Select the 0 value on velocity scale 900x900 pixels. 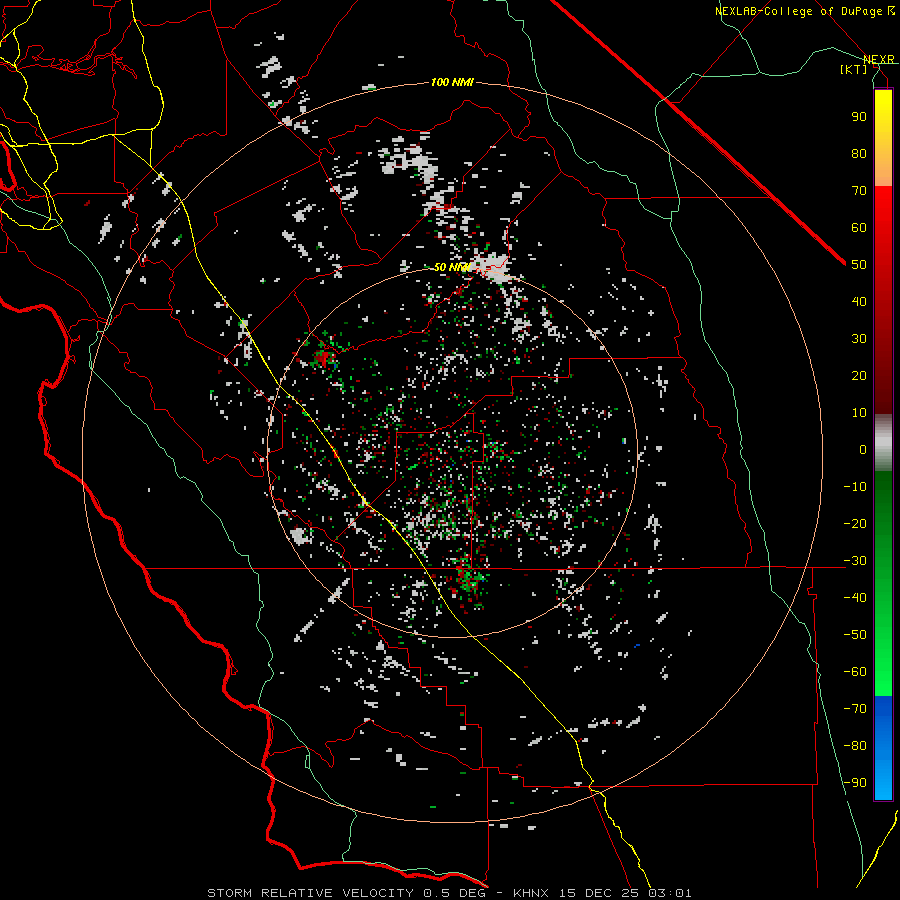click(863, 449)
